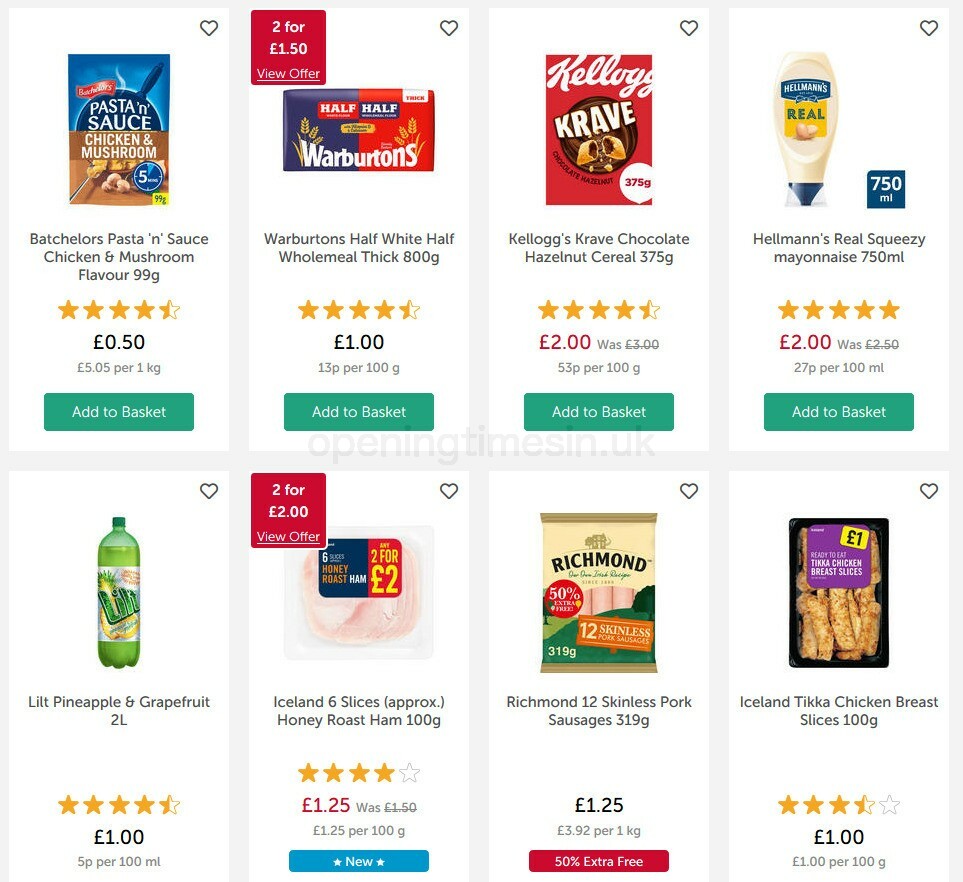This screenshot has height=882, width=963.
Task: Add Batchelors Pasta 'n' Sauce to basket
Action: [x=119, y=412]
